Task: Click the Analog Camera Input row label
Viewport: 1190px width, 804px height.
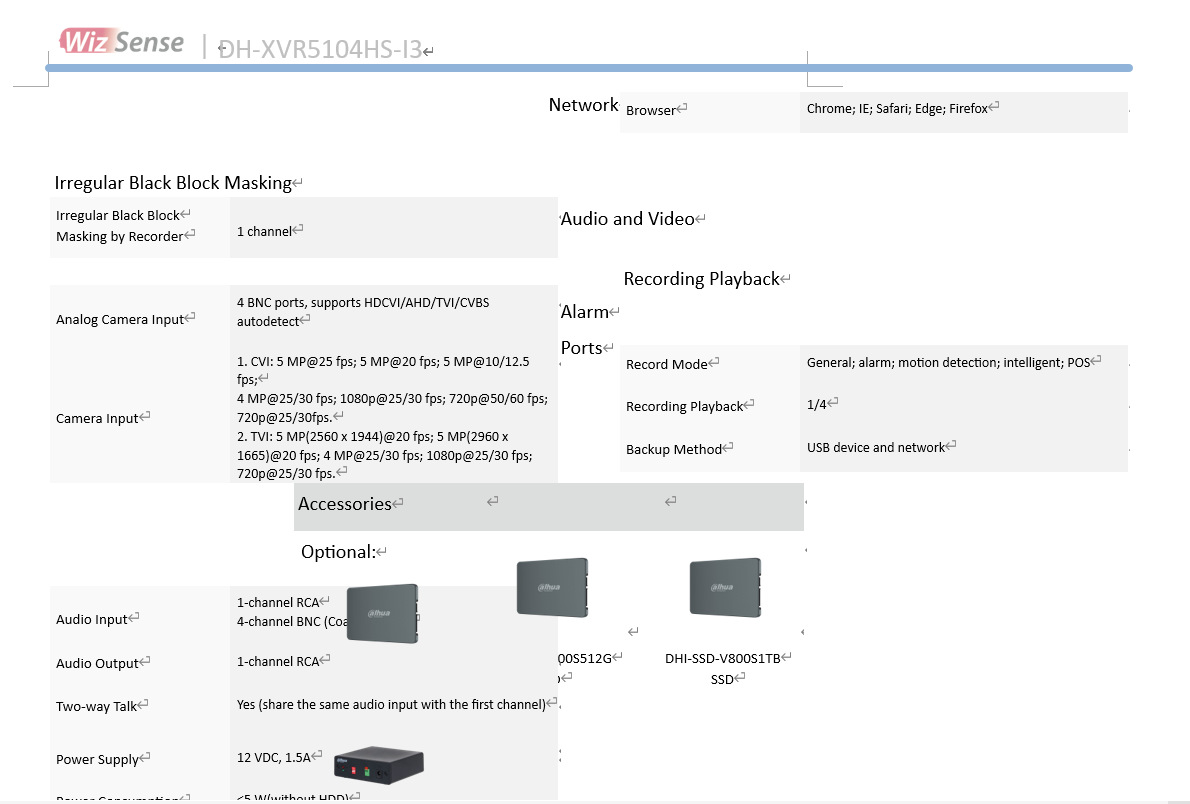Action: click(120, 320)
